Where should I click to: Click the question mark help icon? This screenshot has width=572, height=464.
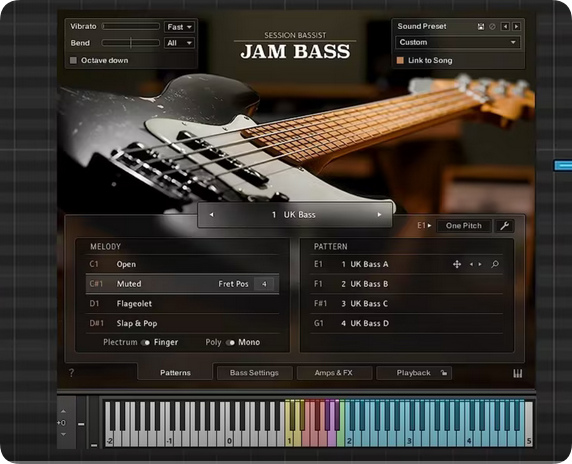tap(72, 373)
